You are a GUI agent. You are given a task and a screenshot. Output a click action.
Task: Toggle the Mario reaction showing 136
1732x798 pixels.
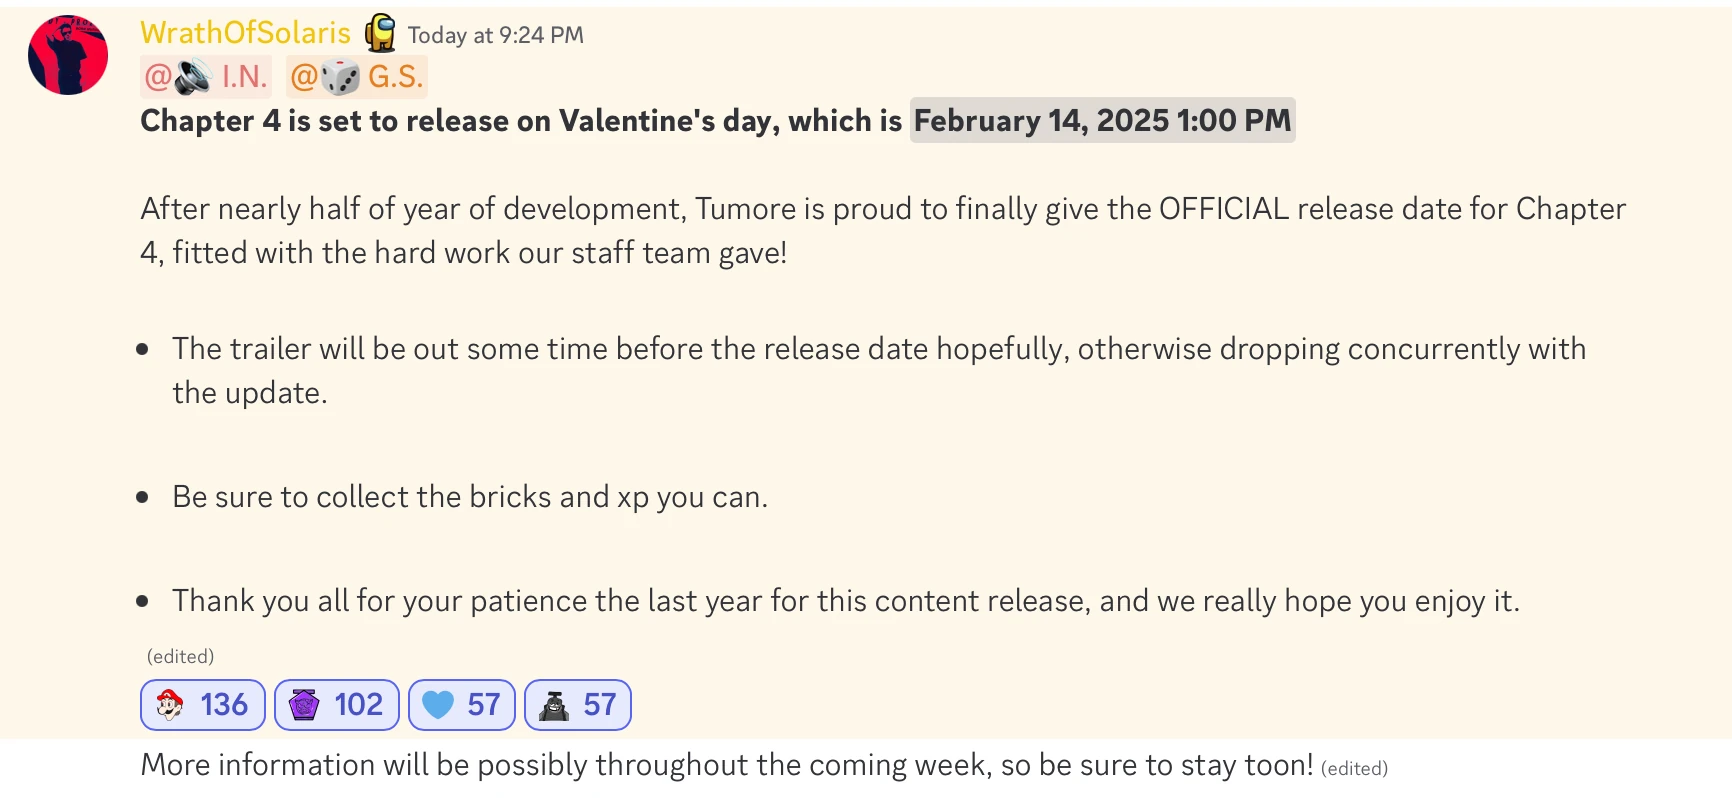[202, 705]
